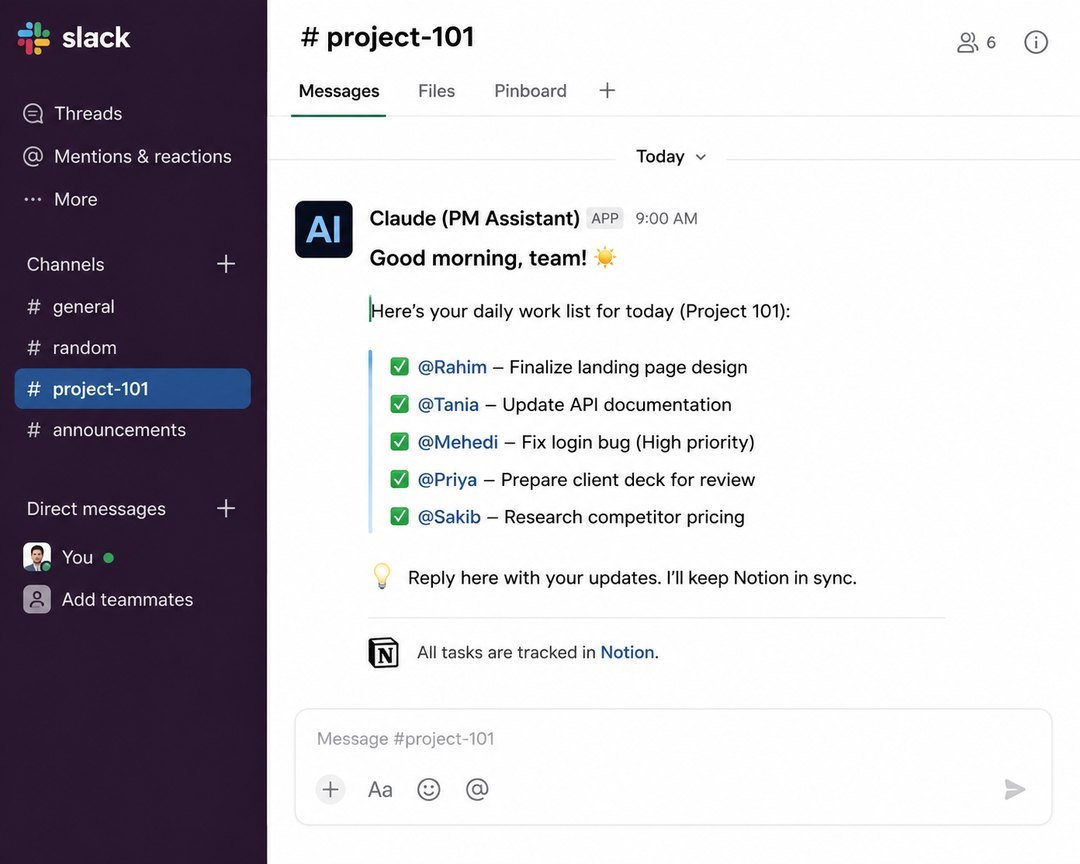Viewport: 1080px width, 864px height.
Task: Click the Direct messages section header
Action: (96, 509)
